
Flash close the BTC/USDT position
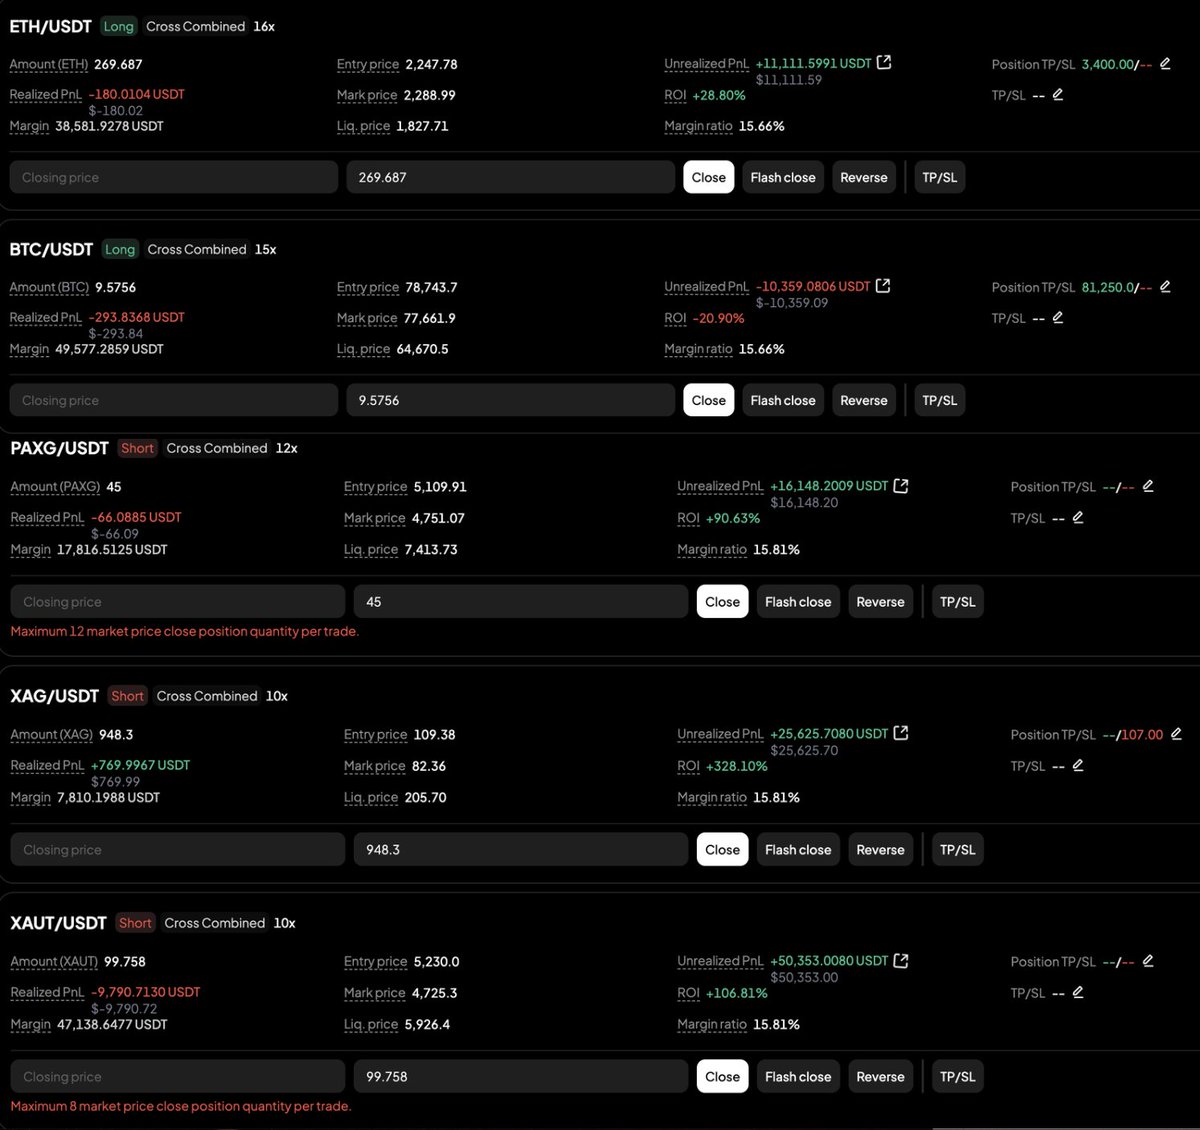(783, 400)
